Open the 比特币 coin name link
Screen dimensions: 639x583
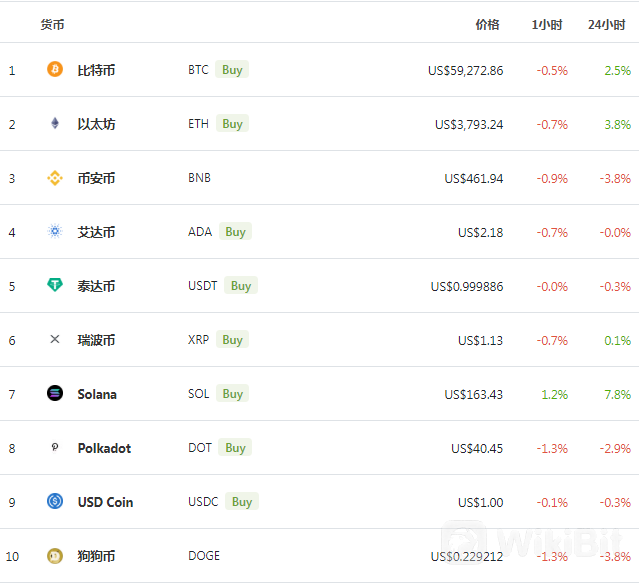pyautogui.click(x=97, y=70)
